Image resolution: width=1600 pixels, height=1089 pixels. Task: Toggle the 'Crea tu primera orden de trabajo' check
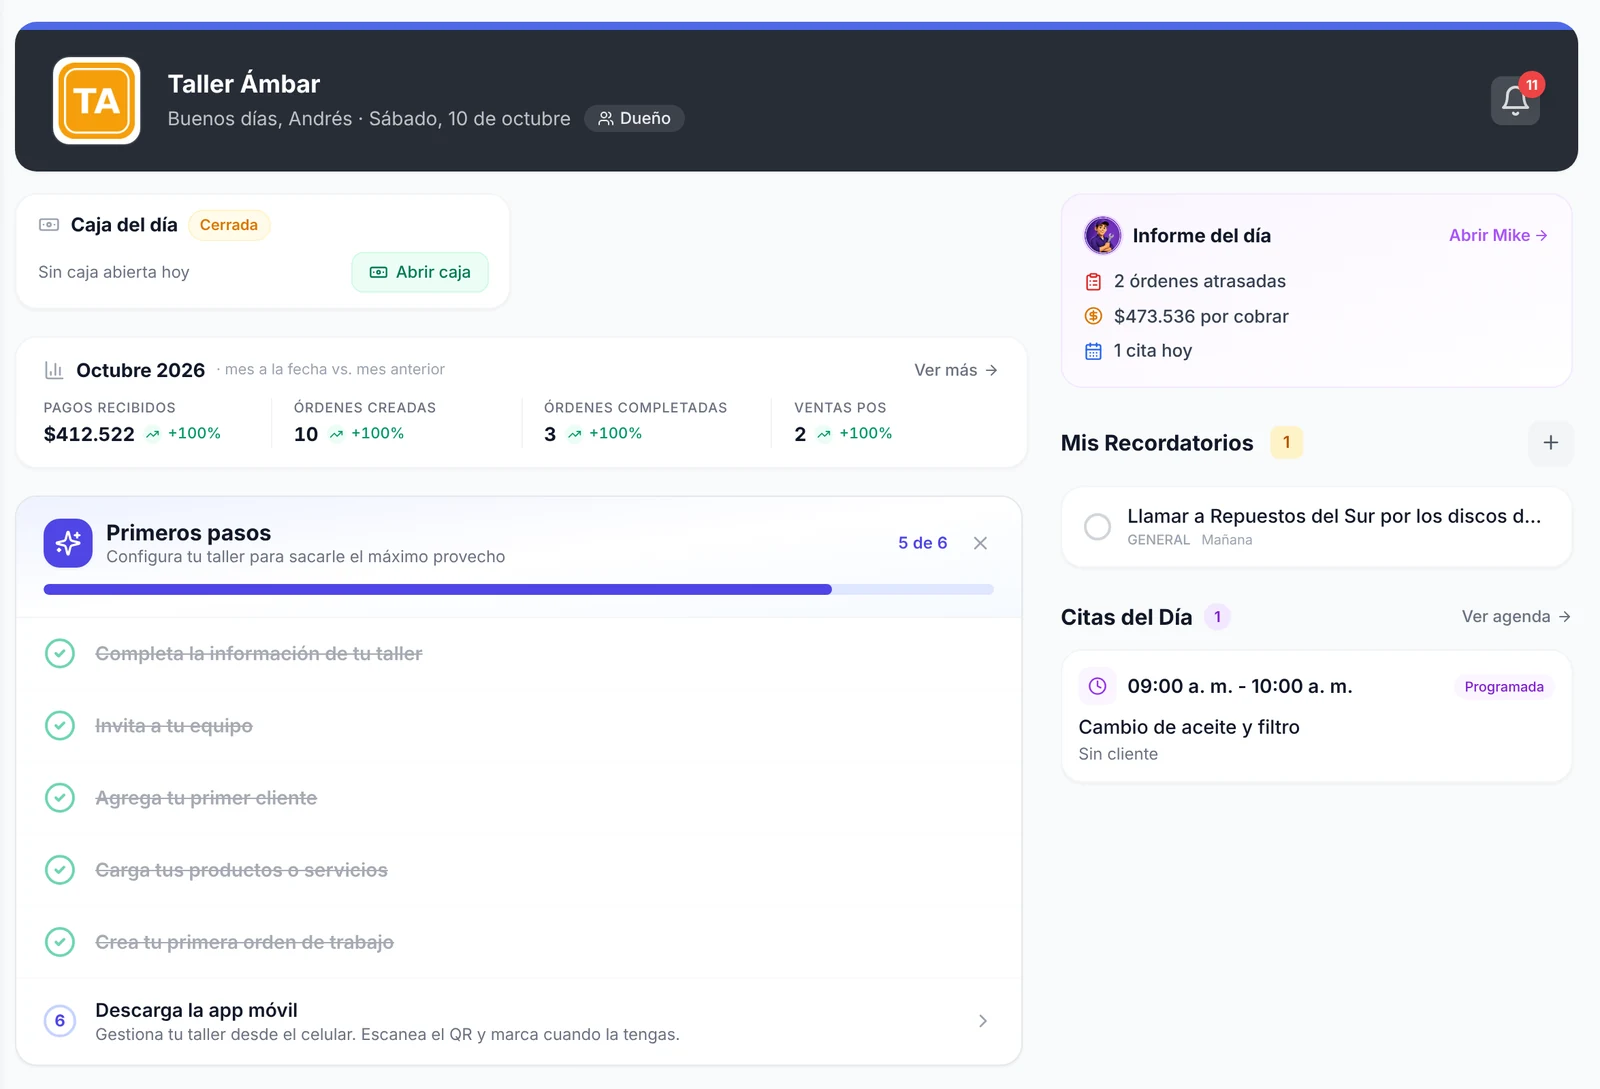click(60, 942)
